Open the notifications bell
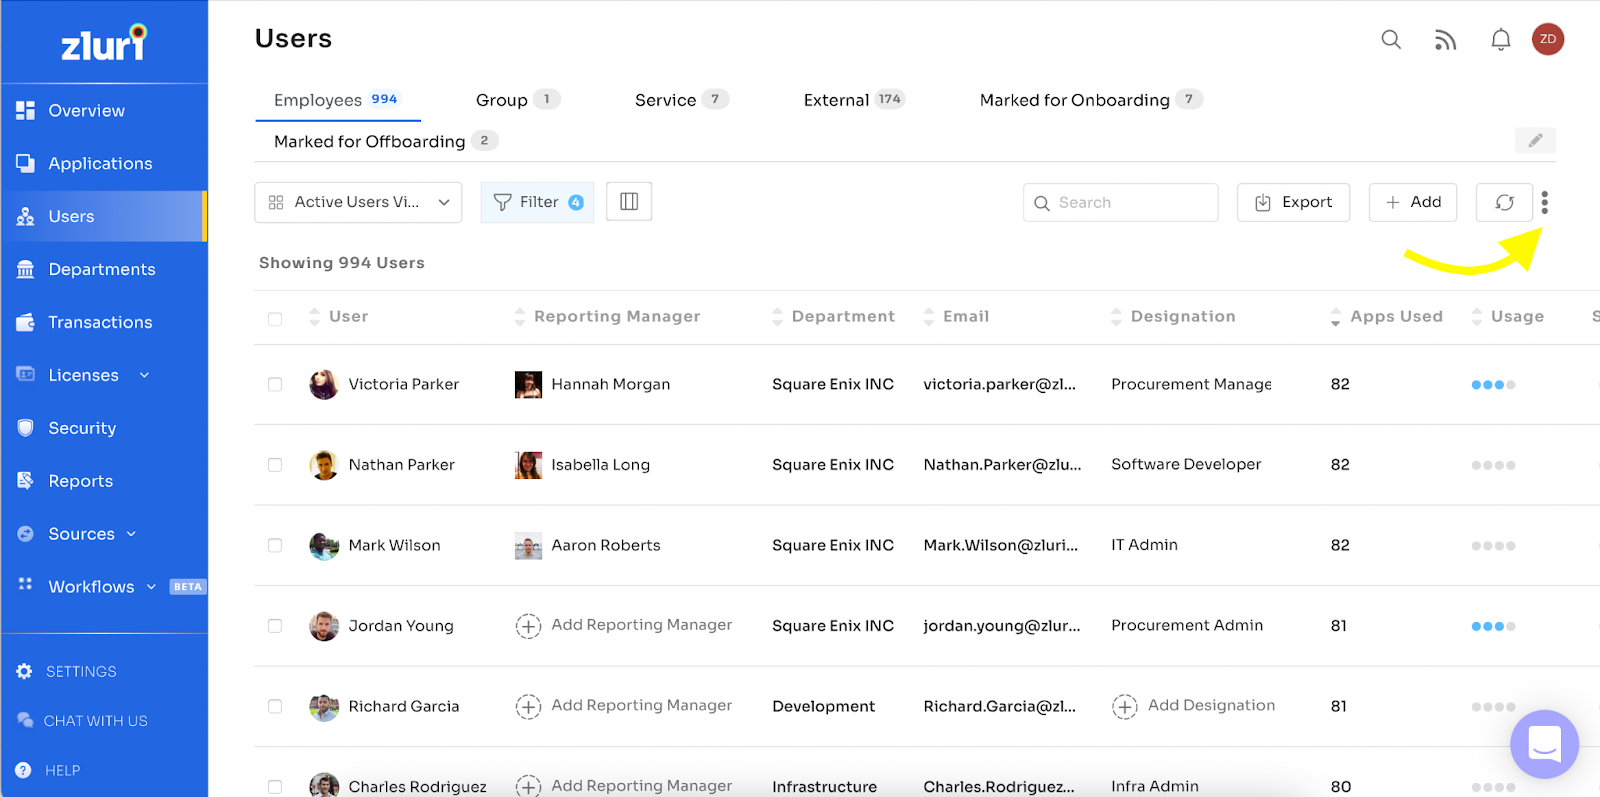The height and width of the screenshot is (797, 1600). (1501, 40)
